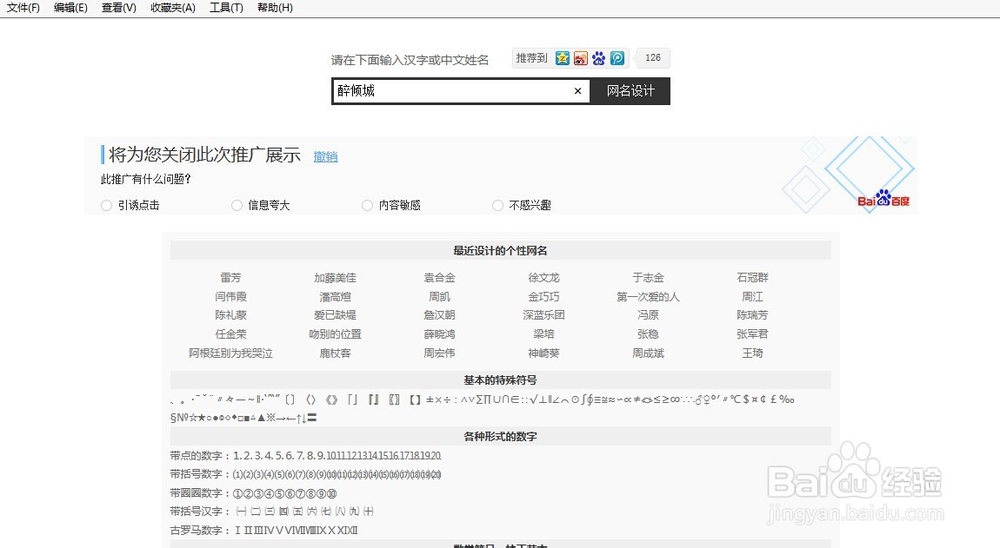
Task: Open the recent name 周宏伟
Action: click(x=439, y=353)
